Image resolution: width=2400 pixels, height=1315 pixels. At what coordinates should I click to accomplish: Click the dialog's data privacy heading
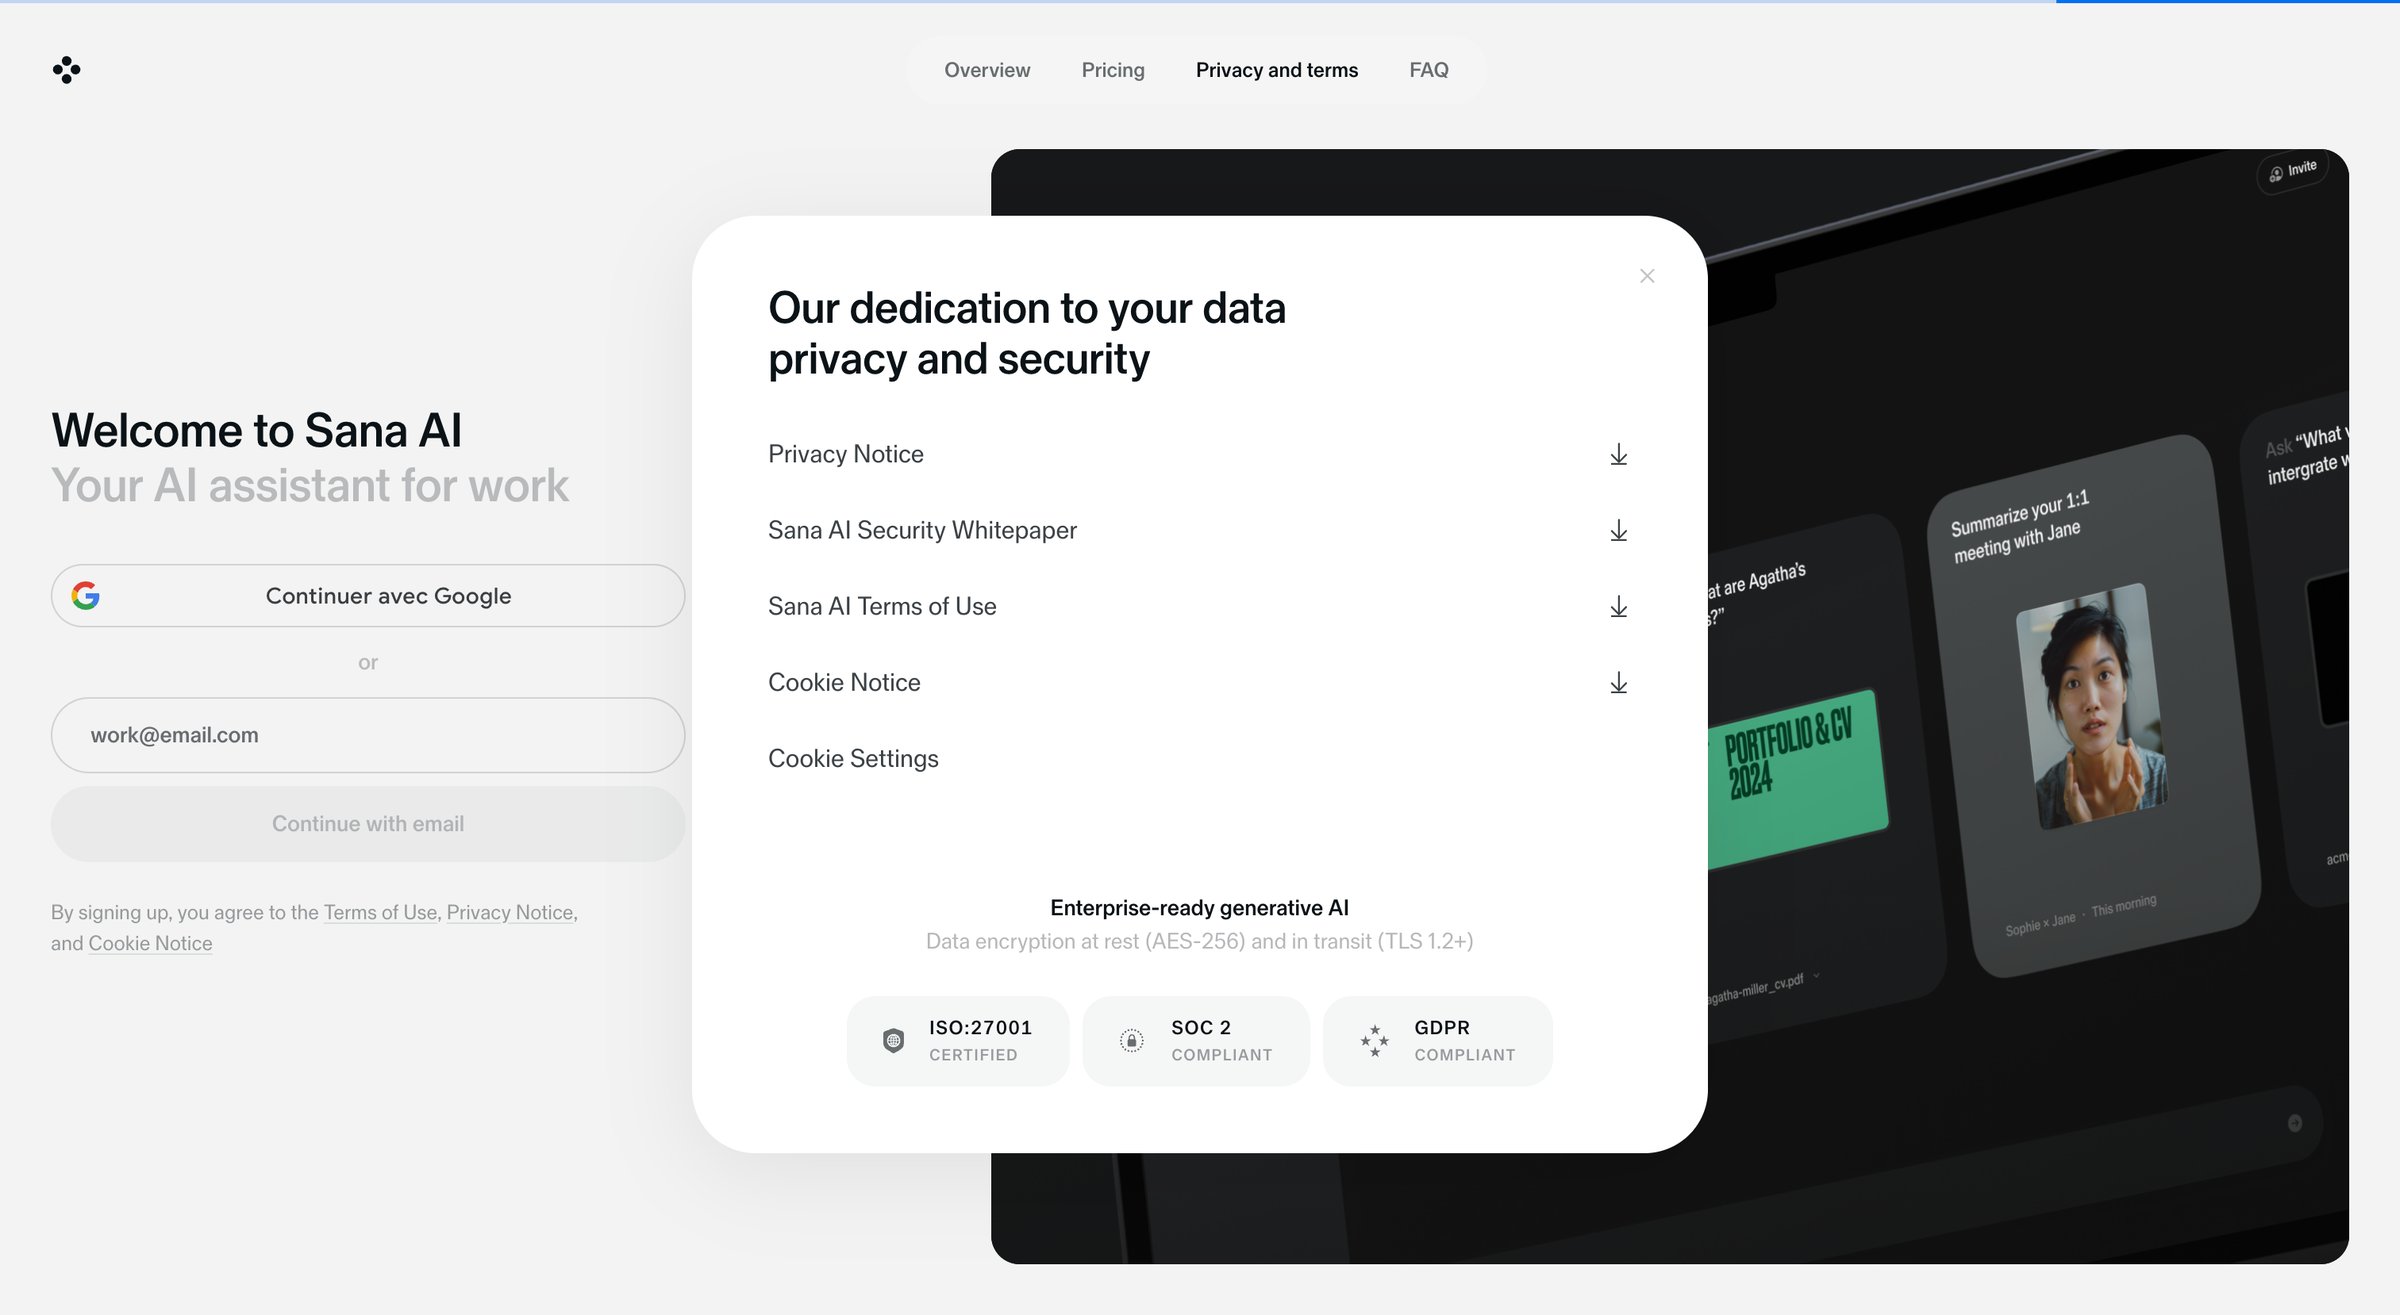coord(1027,334)
